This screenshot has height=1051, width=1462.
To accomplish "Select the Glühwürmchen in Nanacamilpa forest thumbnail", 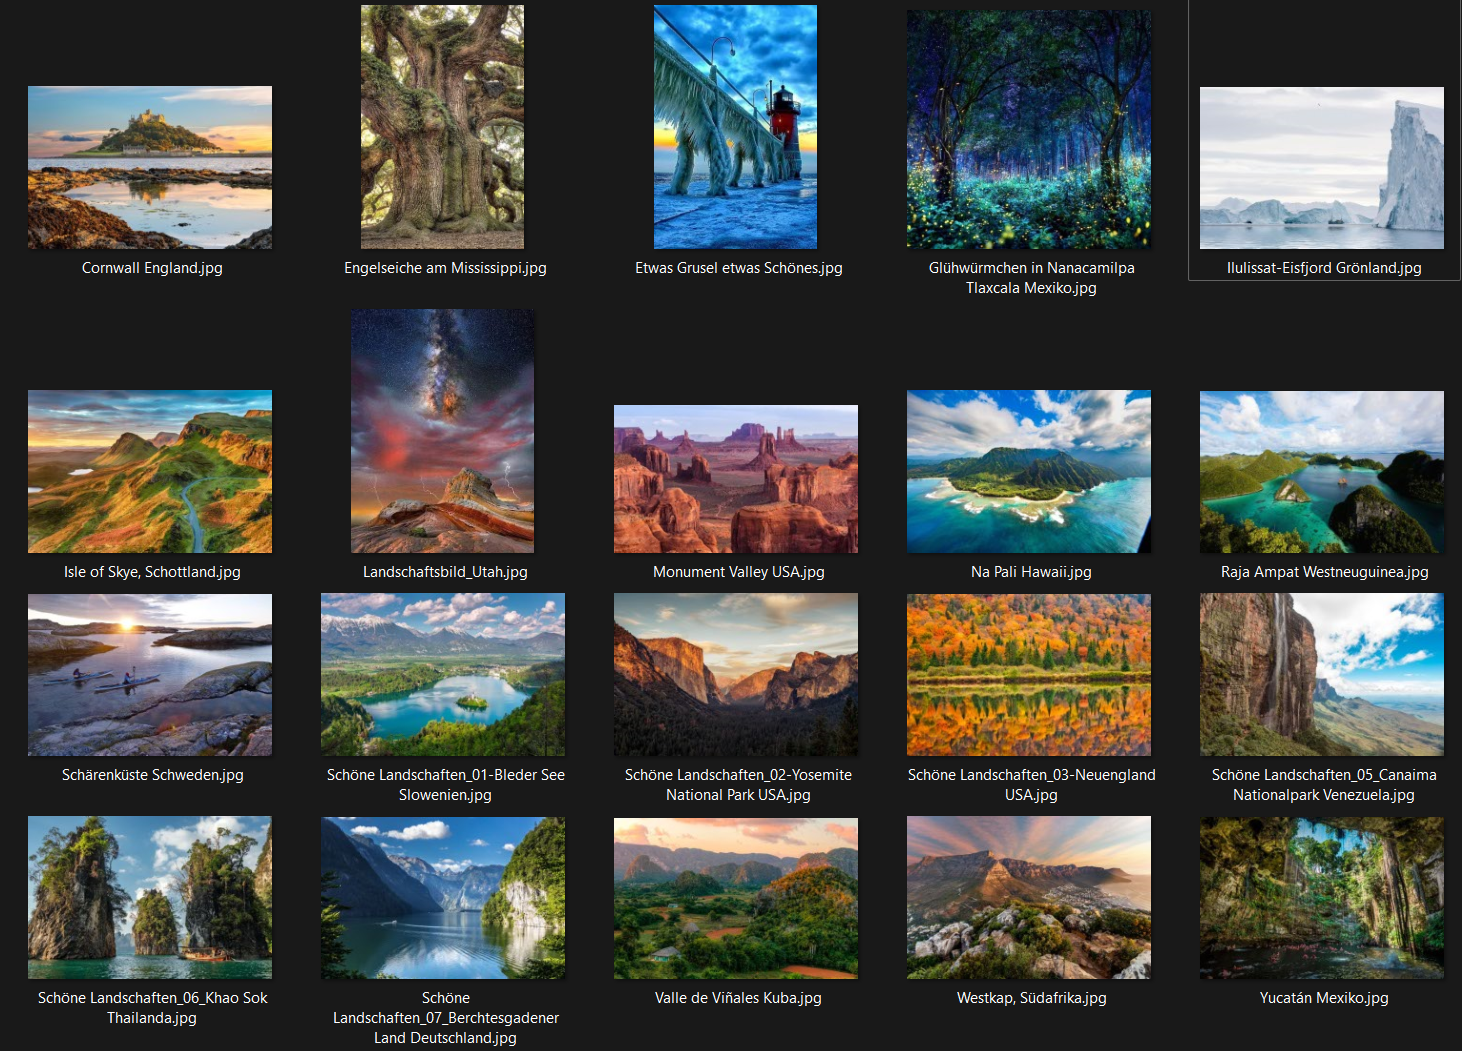I will (x=1029, y=129).
